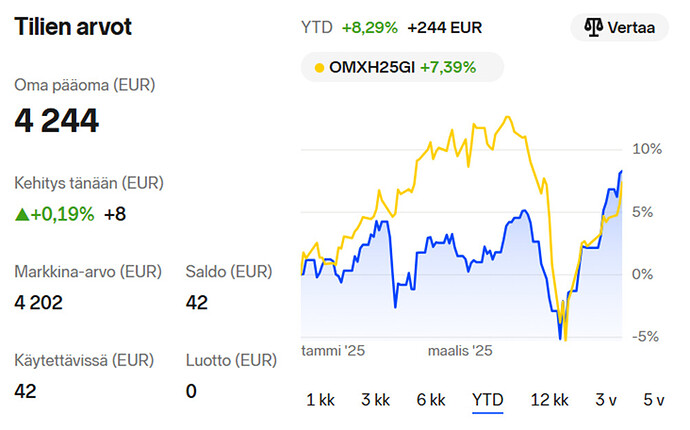This screenshot has width=690, height=430.
Task: Click the YTD +8,29% return figure
Action: tap(370, 28)
